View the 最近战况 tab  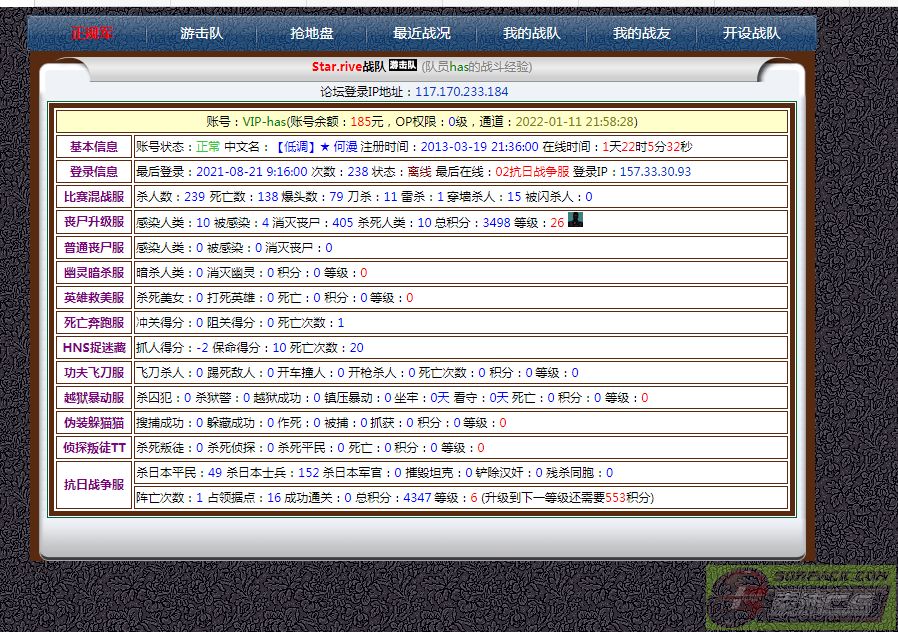pos(422,33)
